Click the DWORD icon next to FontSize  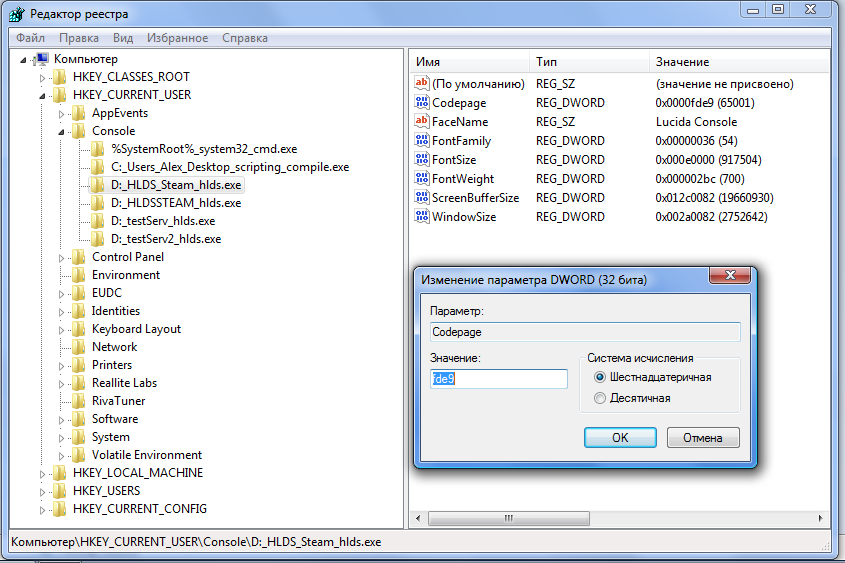tap(422, 159)
